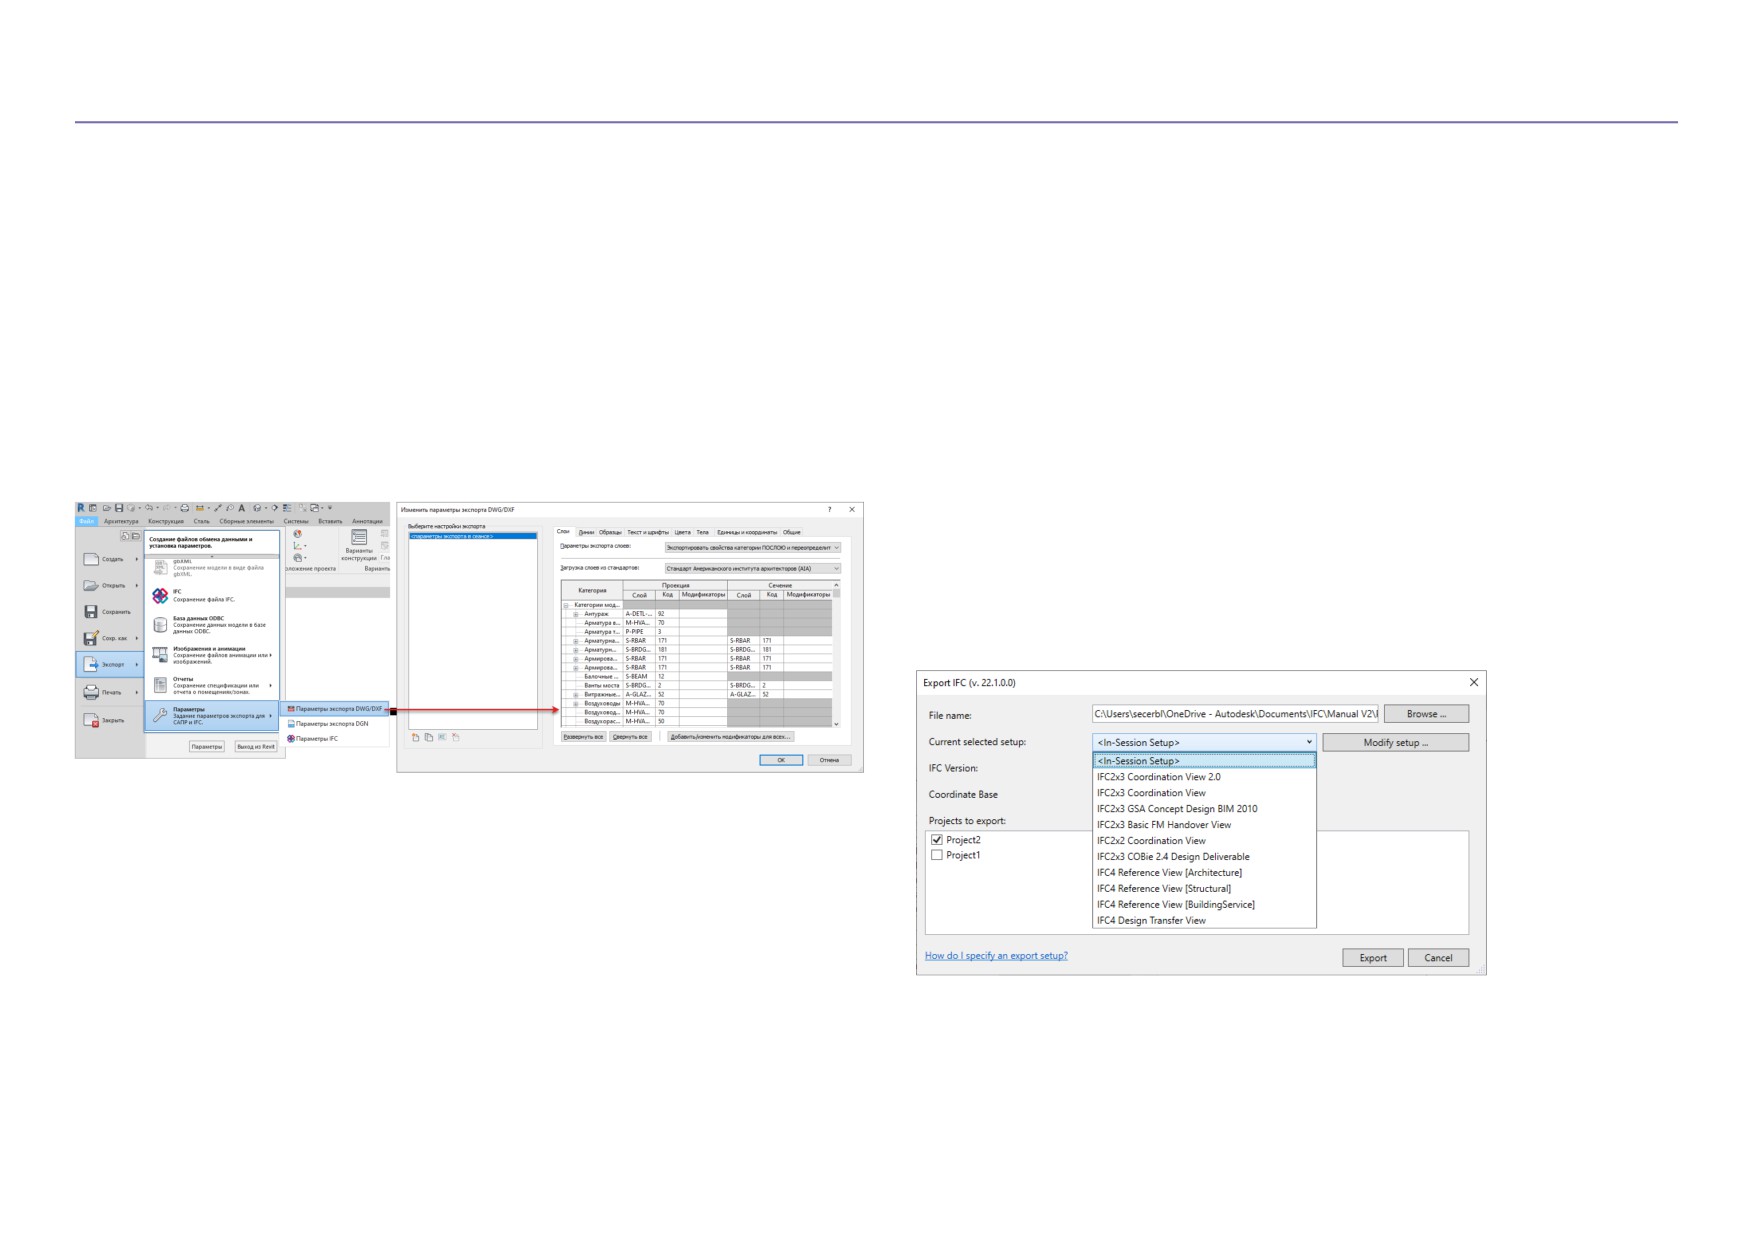The height and width of the screenshot is (1239, 1752).
Task: Click the Печать printer icon in file menu
Action: [91, 692]
